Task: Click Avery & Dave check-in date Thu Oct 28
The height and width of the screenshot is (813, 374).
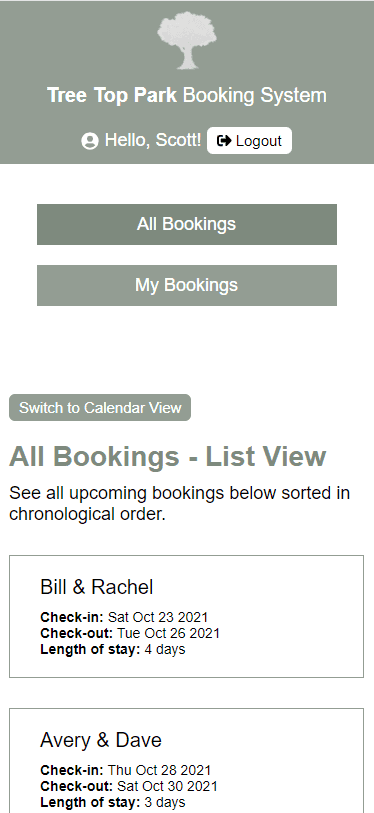Action: [159, 770]
